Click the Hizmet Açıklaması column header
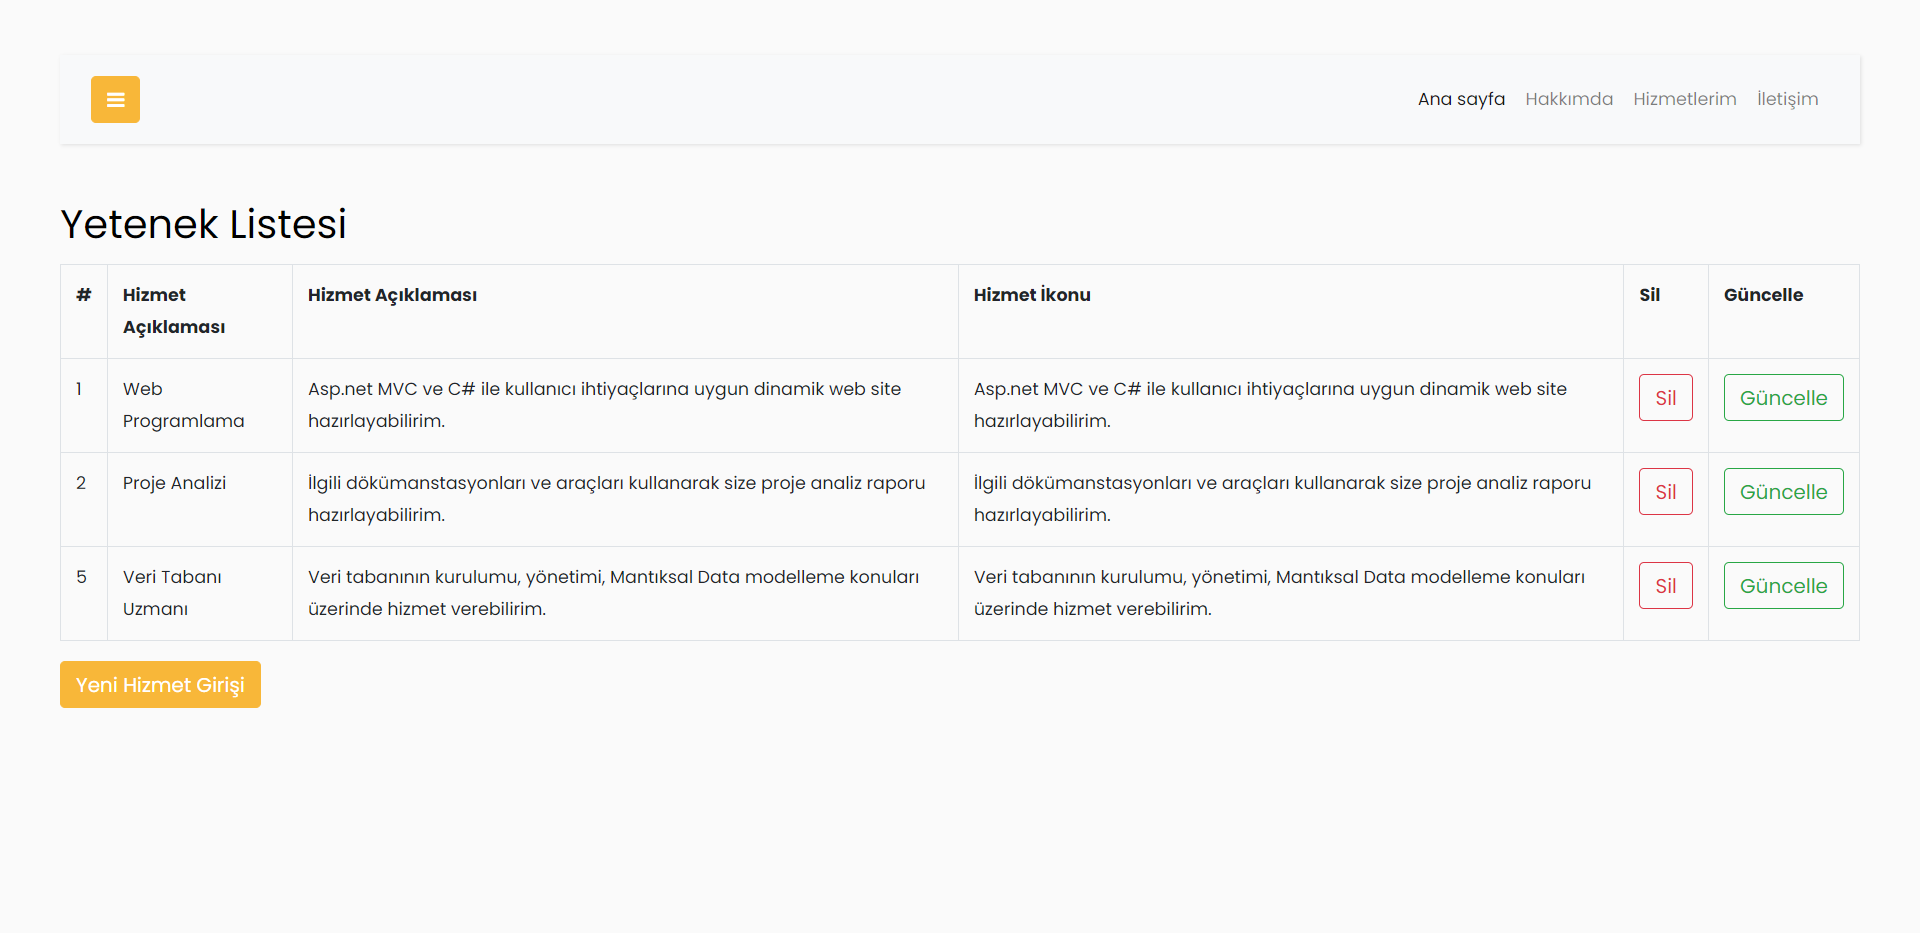The height and width of the screenshot is (933, 1920). [392, 295]
